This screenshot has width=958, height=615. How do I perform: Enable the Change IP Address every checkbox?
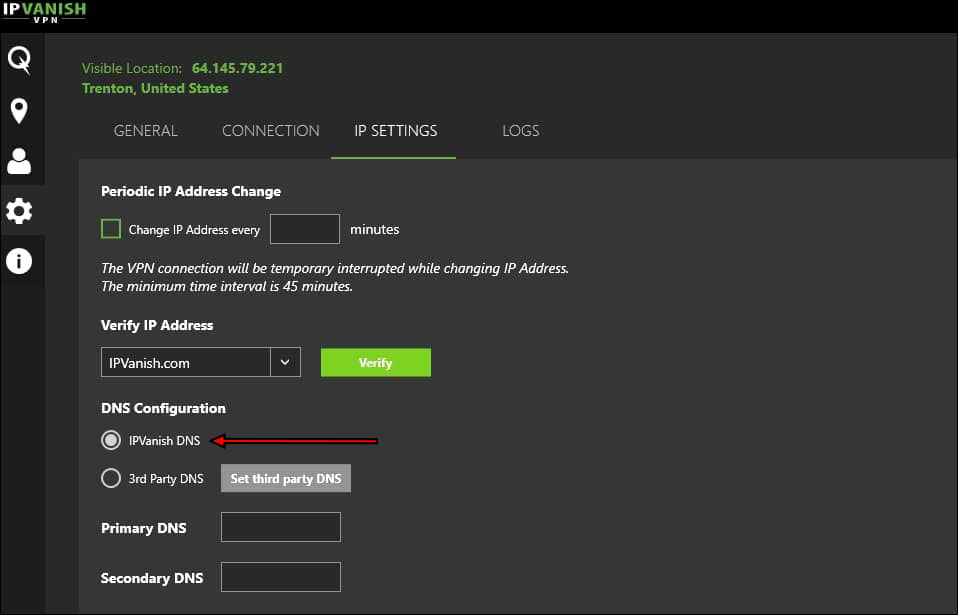pos(111,229)
